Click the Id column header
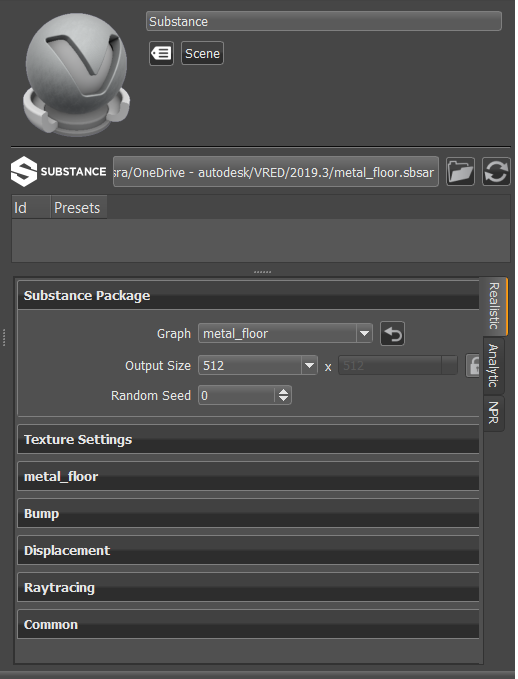Screen dimensions: 518x679 coord(31,207)
